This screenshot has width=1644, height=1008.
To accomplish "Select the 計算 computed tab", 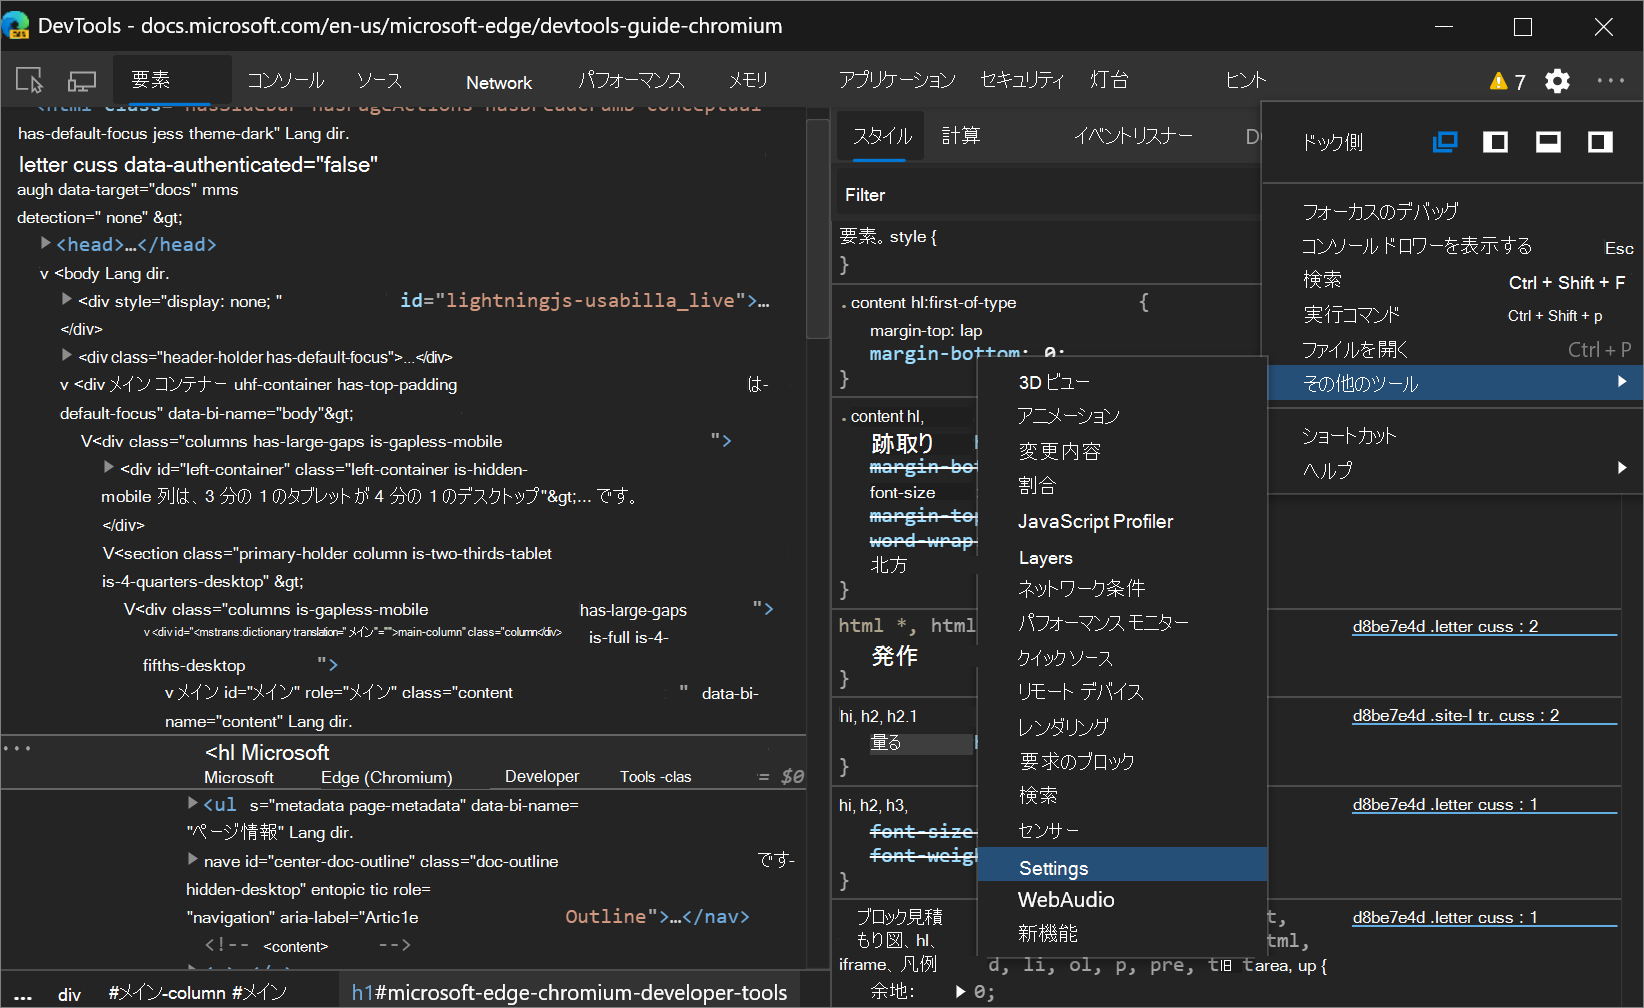I will click(961, 136).
